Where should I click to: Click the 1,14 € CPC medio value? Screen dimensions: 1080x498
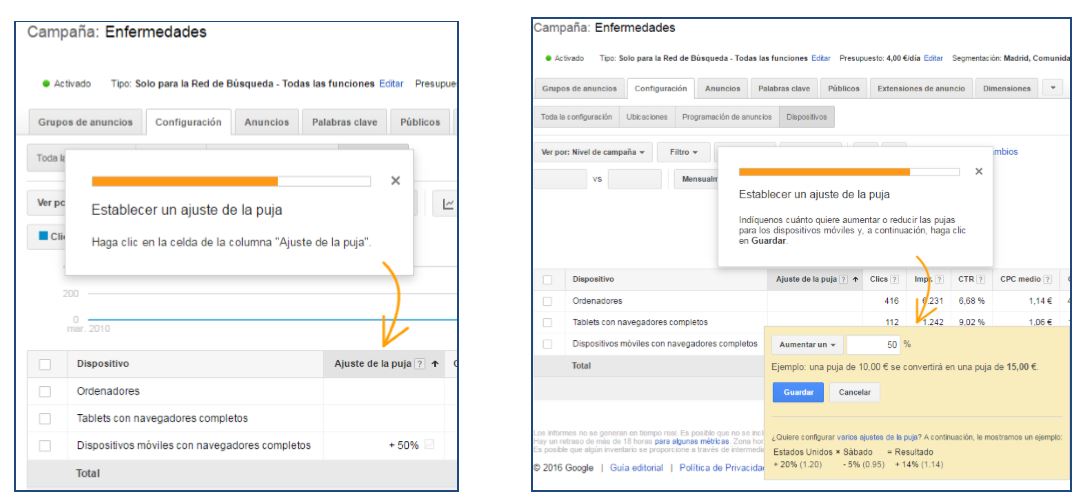(1040, 301)
